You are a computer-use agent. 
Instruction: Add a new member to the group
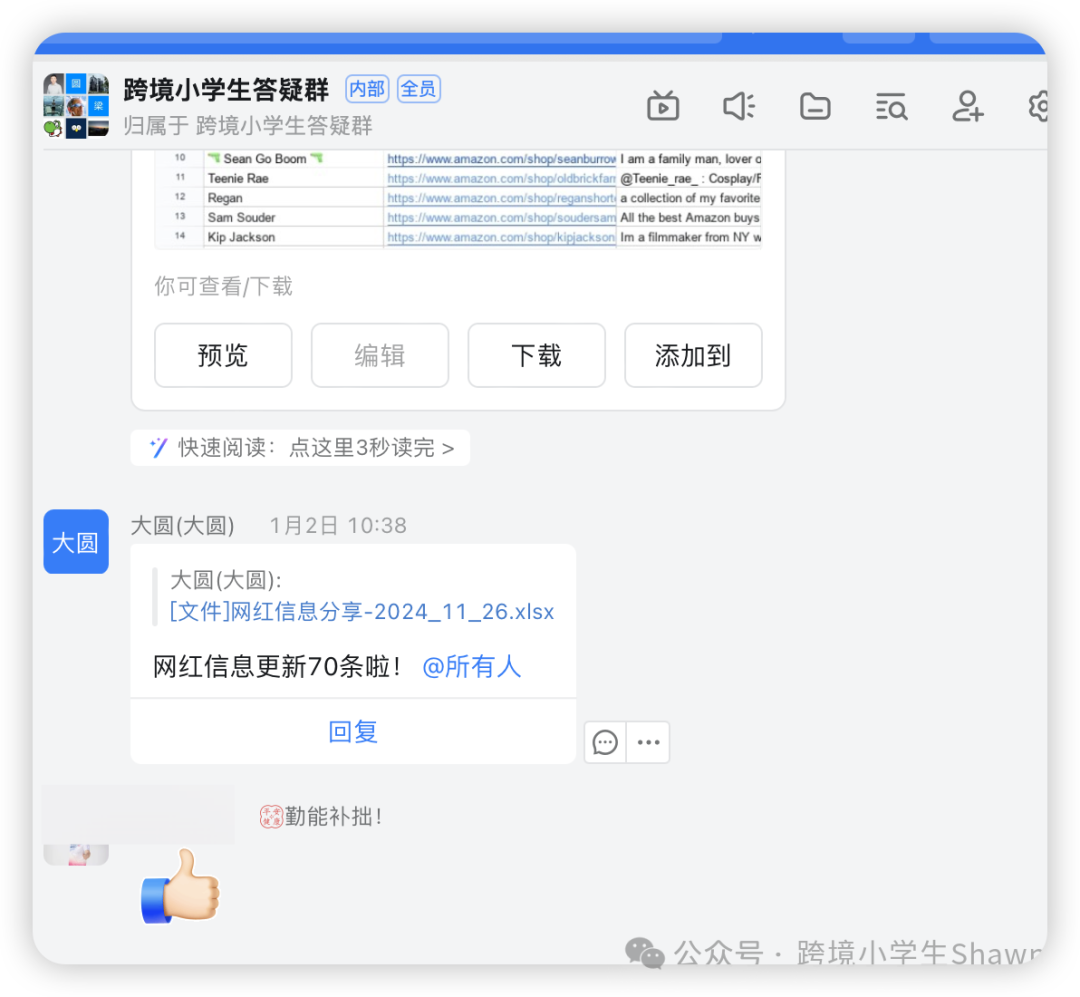click(966, 107)
